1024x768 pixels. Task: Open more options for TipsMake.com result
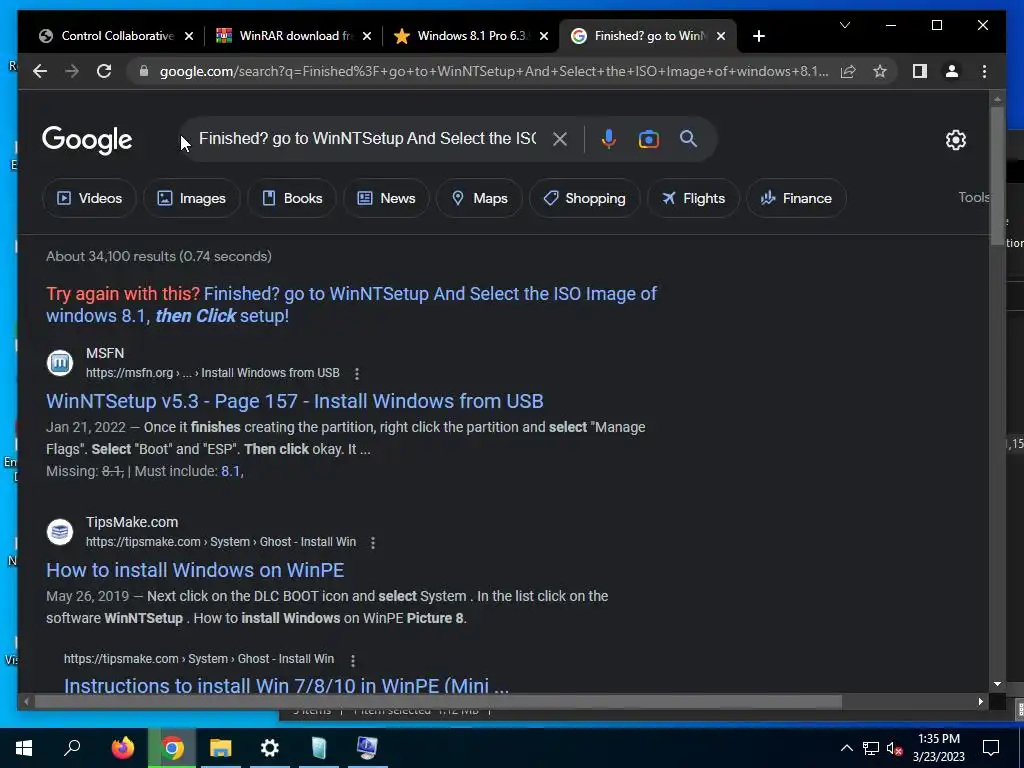click(373, 543)
